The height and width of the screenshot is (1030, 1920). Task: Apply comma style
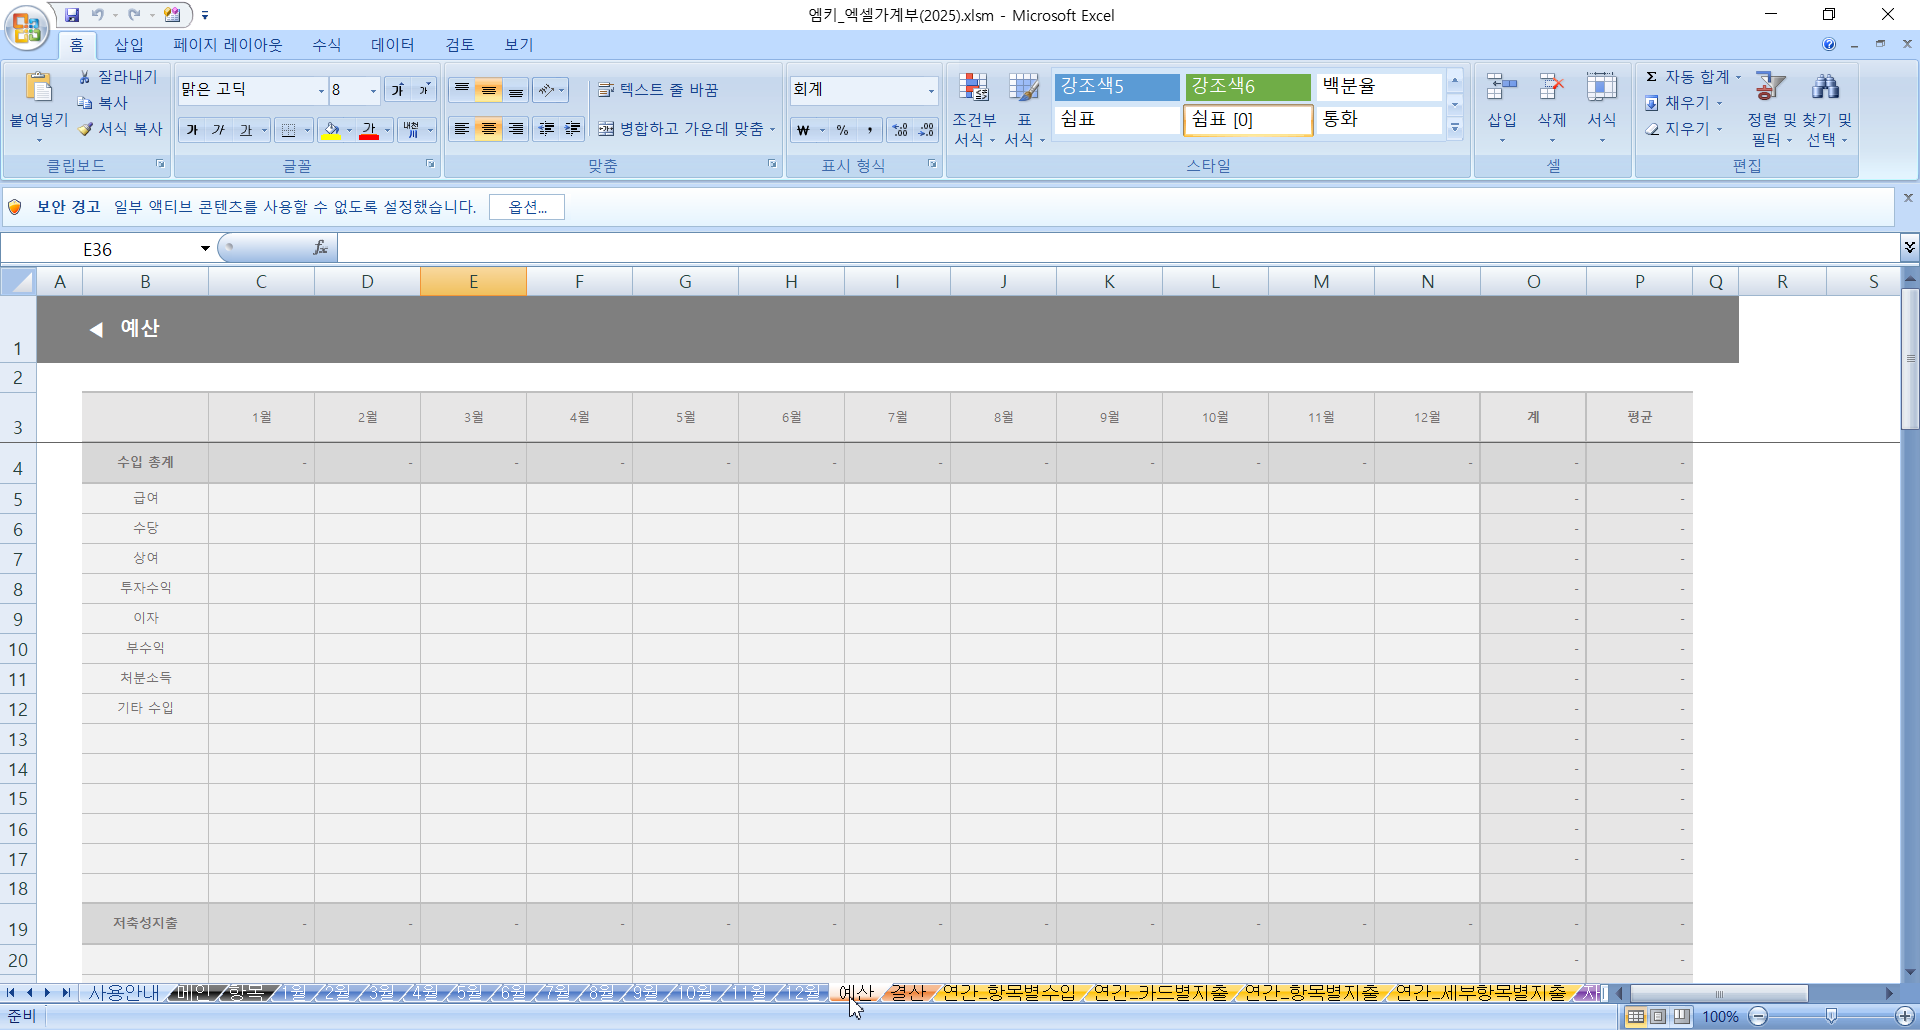pos(870,130)
